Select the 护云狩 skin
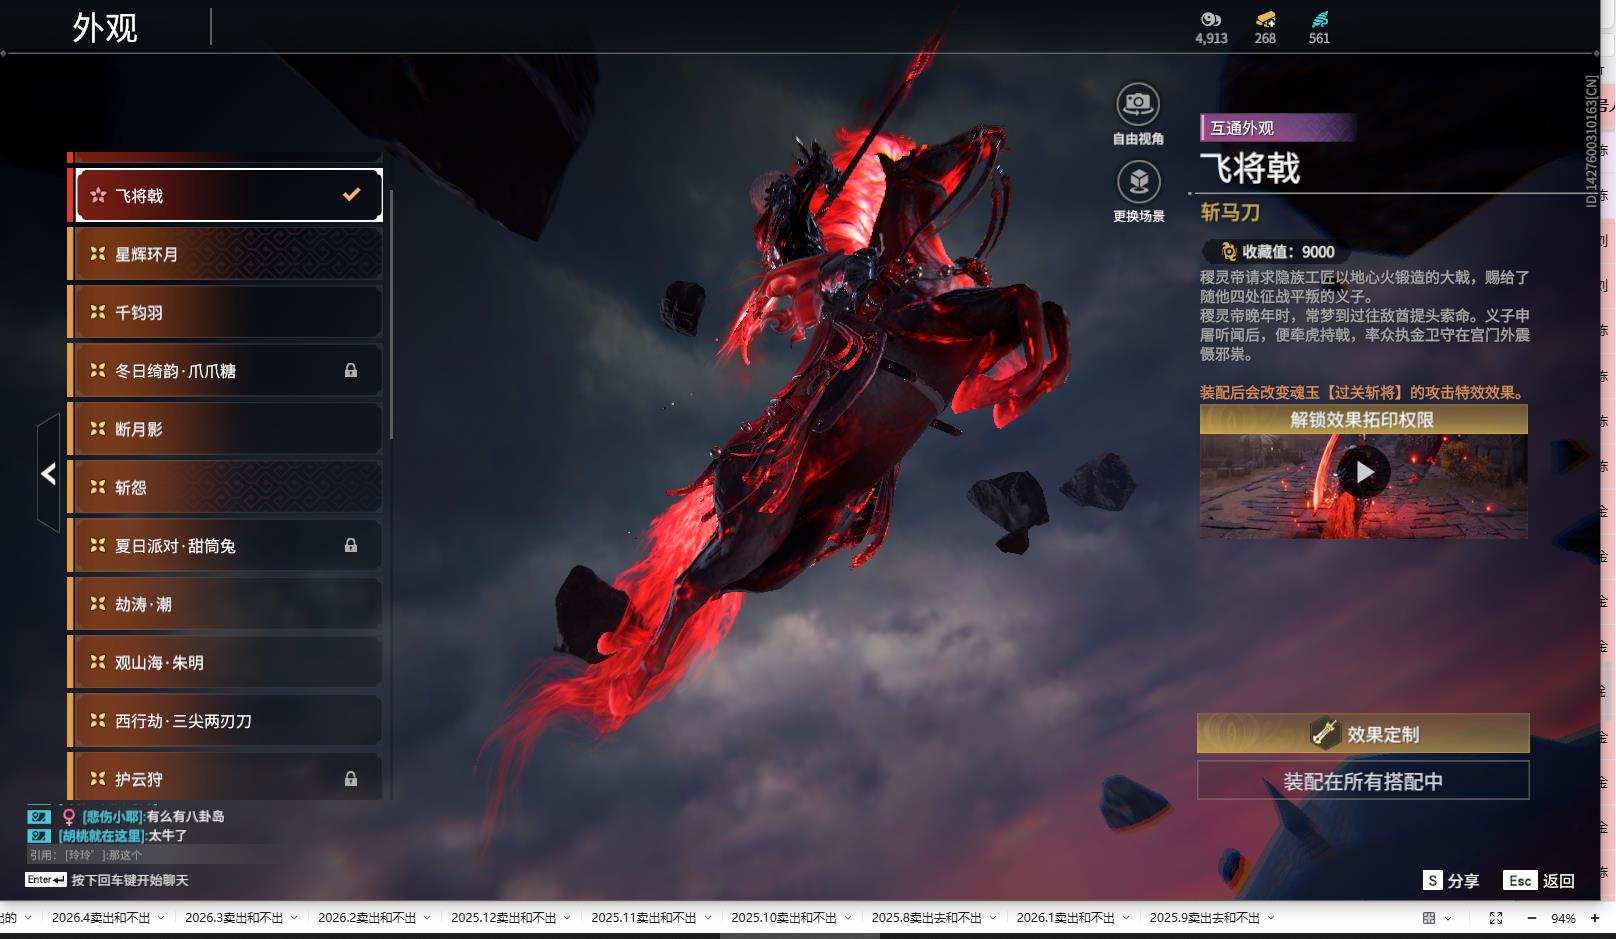Viewport: 1616px width, 939px height. pyautogui.click(x=226, y=777)
